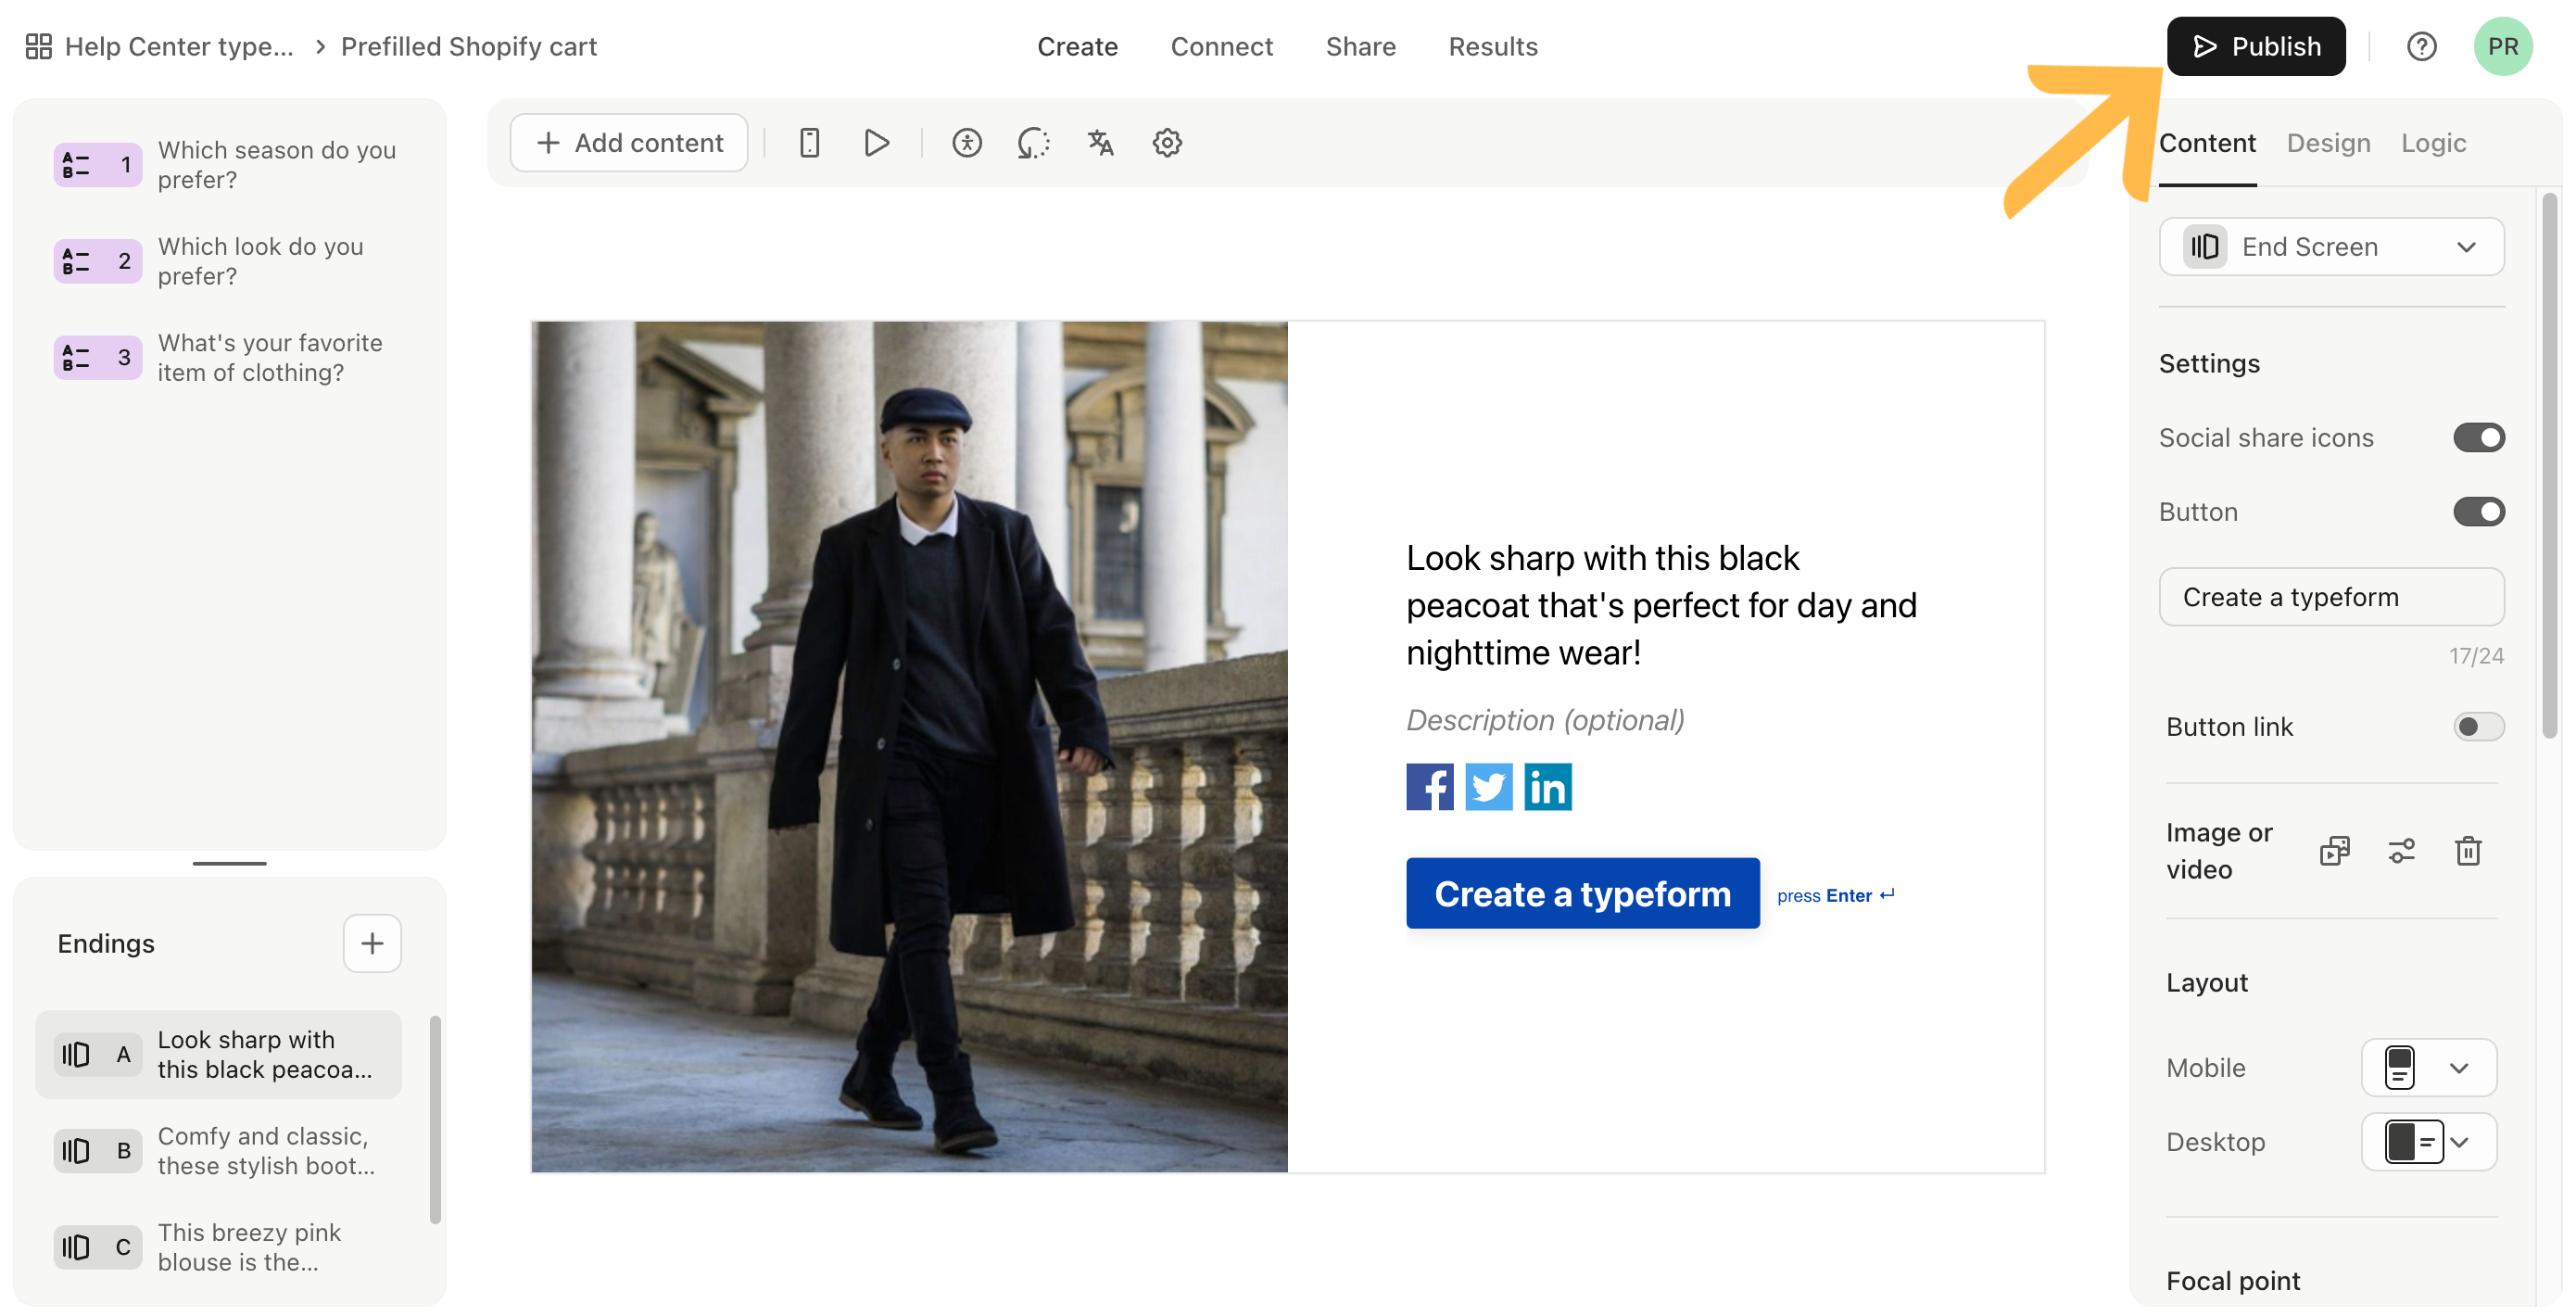This screenshot has width=2576, height=1316.
Task: Add a new ending with plus icon
Action: click(372, 943)
